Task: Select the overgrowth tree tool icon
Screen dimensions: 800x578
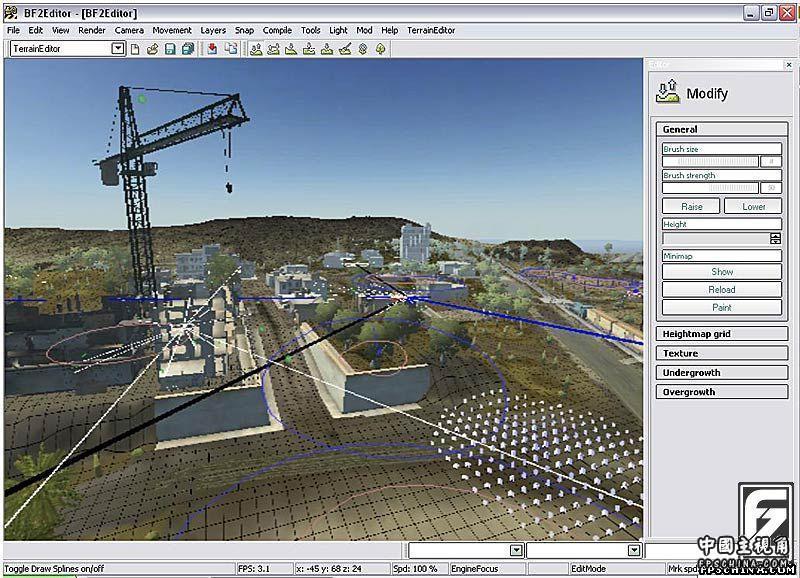Action: click(x=381, y=49)
